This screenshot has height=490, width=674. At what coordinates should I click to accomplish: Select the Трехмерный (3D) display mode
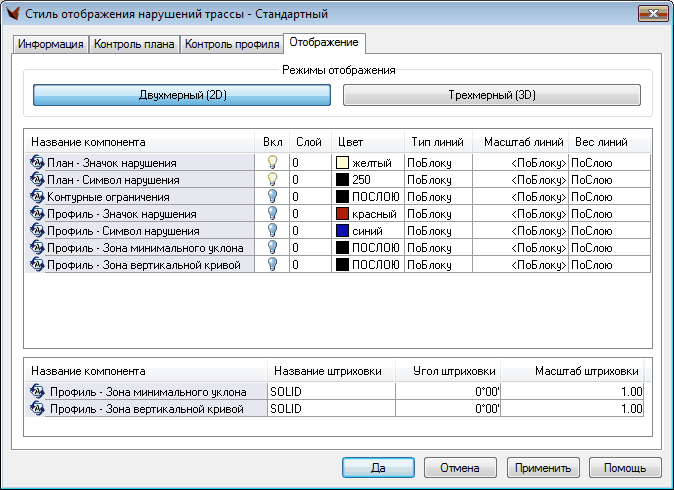coord(491,95)
